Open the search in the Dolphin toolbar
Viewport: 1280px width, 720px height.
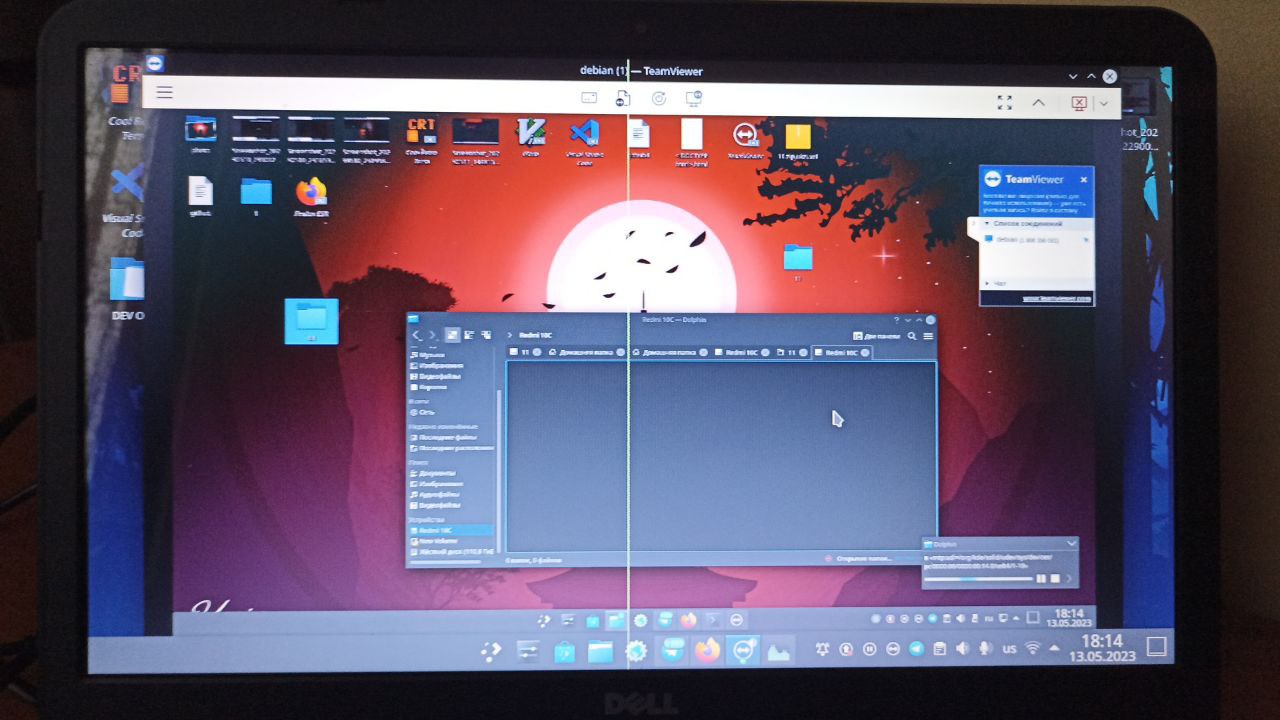[x=912, y=336]
